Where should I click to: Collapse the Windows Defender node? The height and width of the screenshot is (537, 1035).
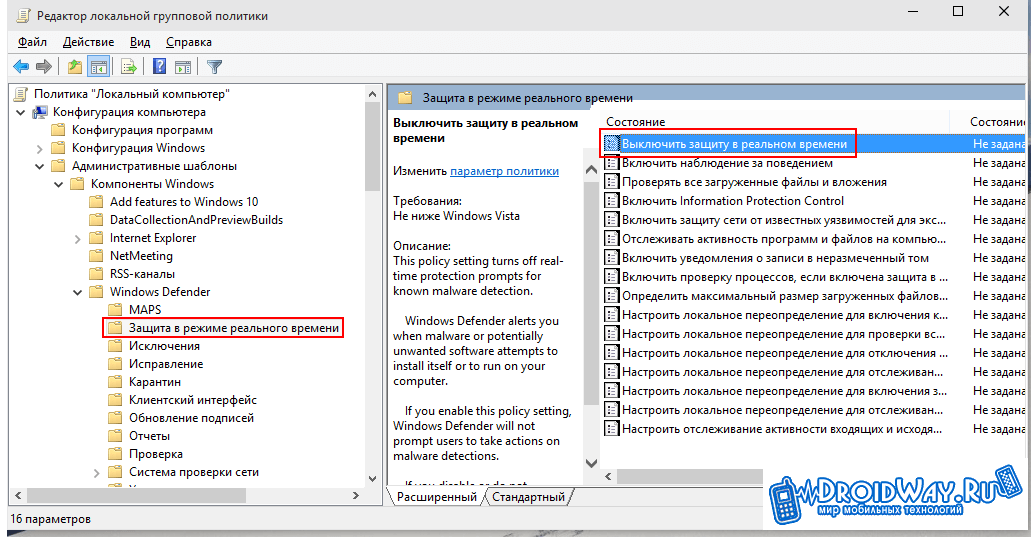pos(78,292)
